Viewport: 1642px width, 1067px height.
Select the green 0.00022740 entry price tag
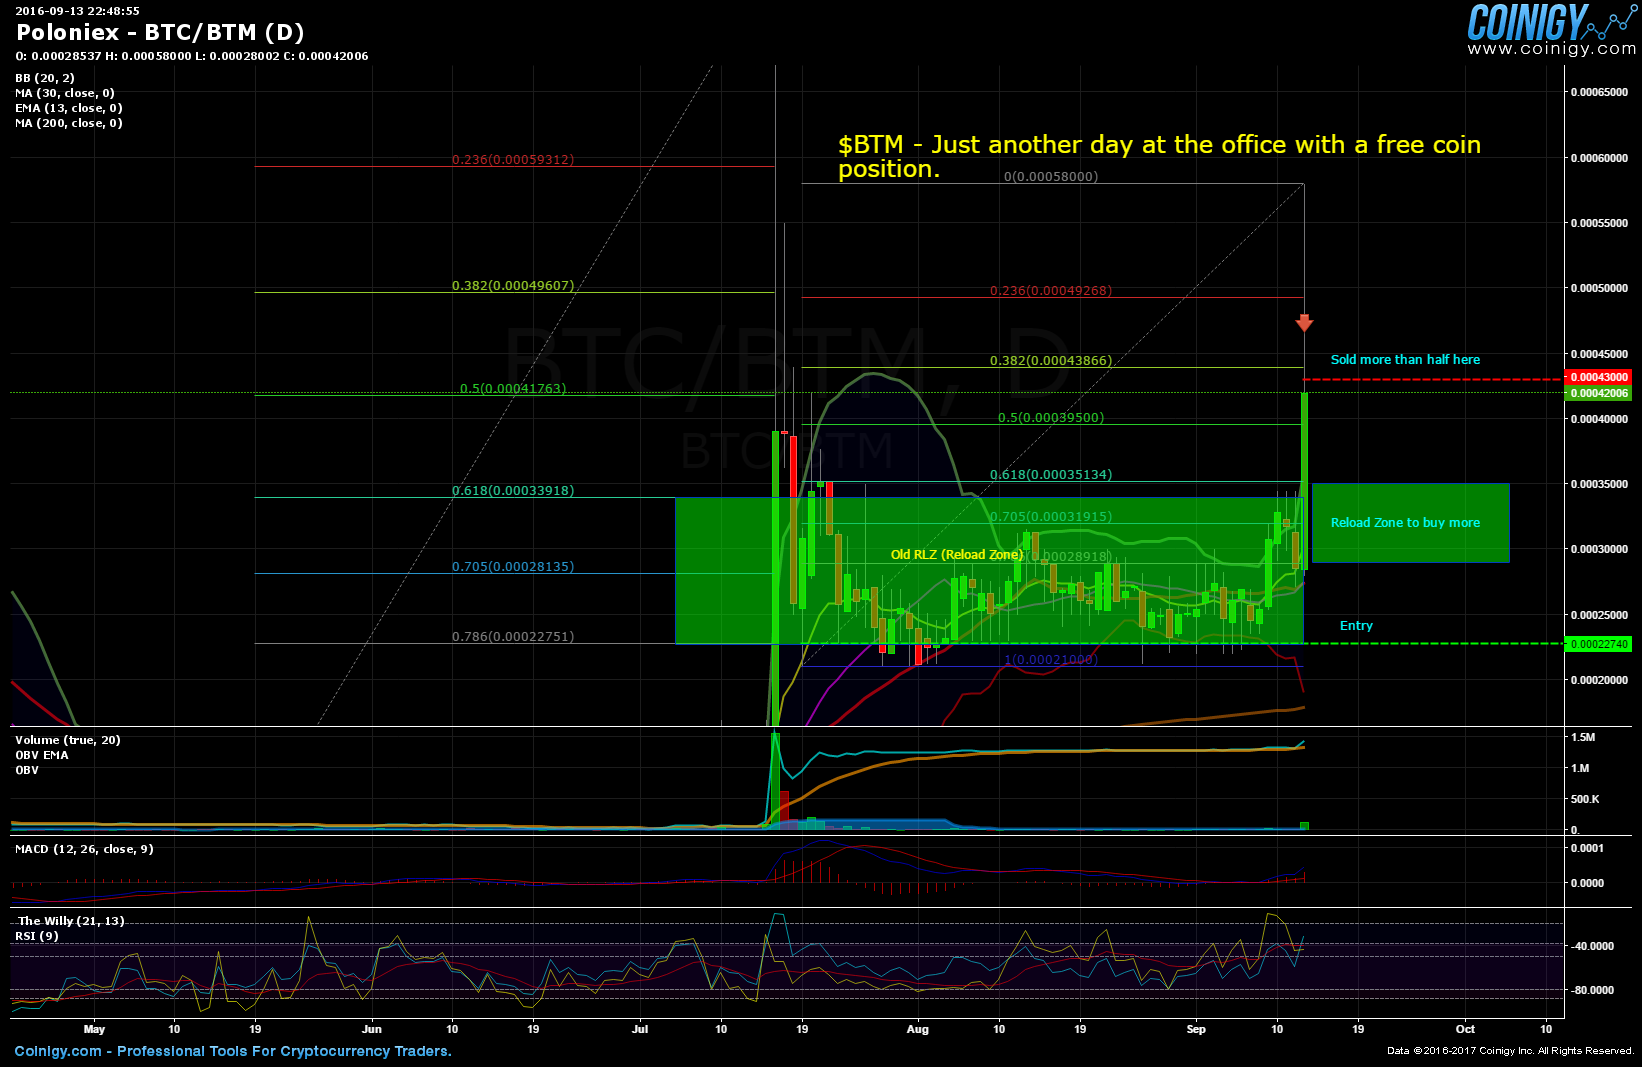click(1598, 644)
